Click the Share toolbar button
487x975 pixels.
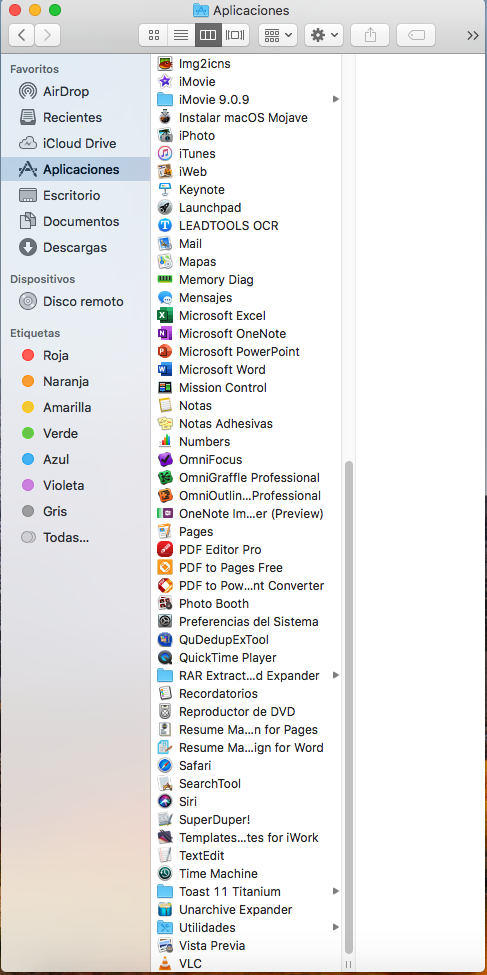pyautogui.click(x=370, y=35)
